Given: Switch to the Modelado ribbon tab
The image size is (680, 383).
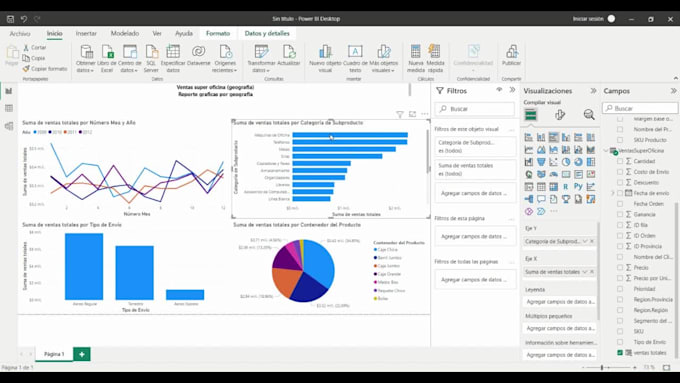Looking at the screenshot, I should pos(125,33).
